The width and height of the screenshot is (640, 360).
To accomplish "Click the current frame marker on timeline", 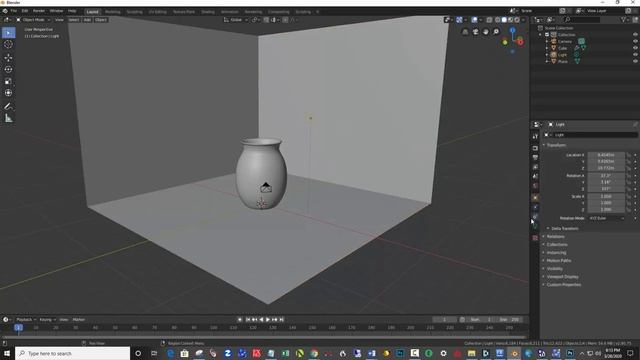I will point(18,327).
